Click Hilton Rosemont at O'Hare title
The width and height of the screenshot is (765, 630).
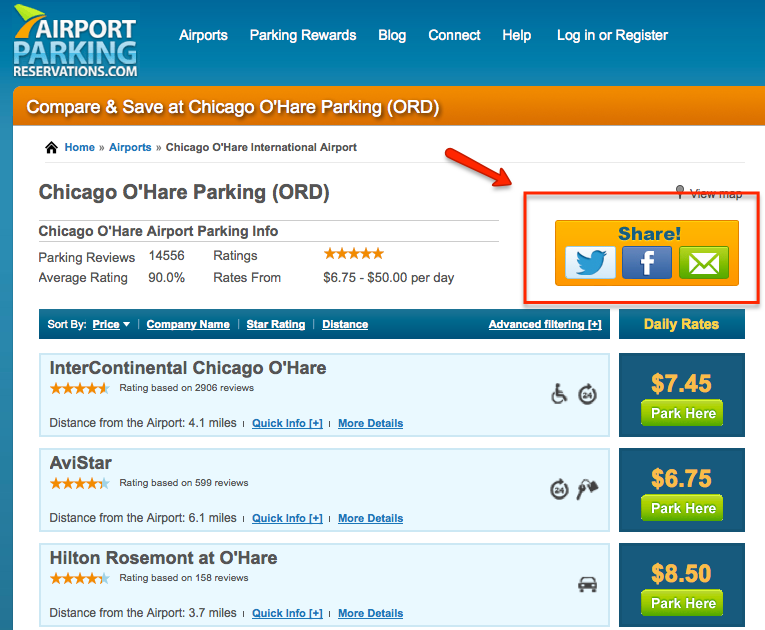point(163,558)
